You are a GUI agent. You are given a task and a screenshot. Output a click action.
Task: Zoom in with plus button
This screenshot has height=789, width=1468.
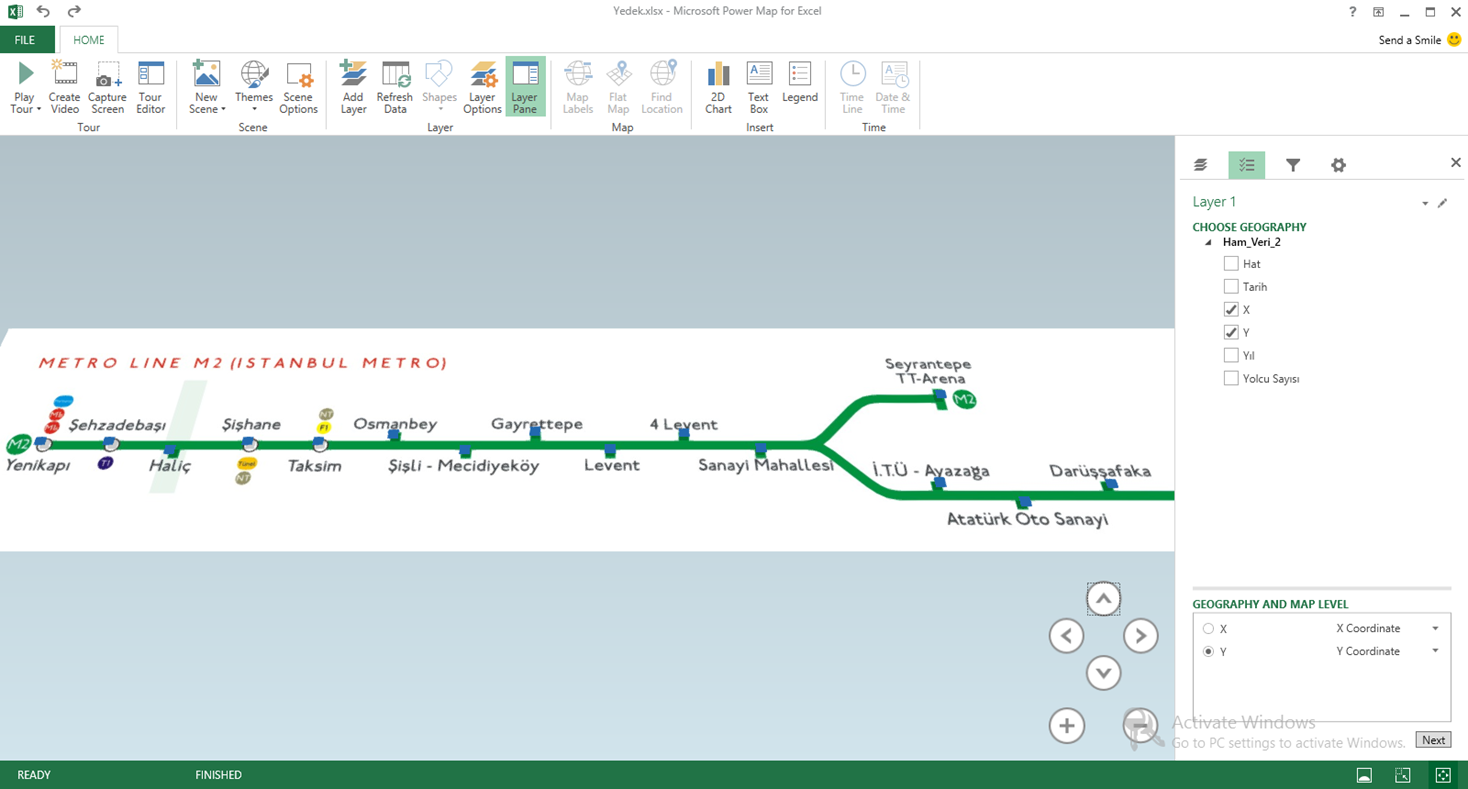1066,726
